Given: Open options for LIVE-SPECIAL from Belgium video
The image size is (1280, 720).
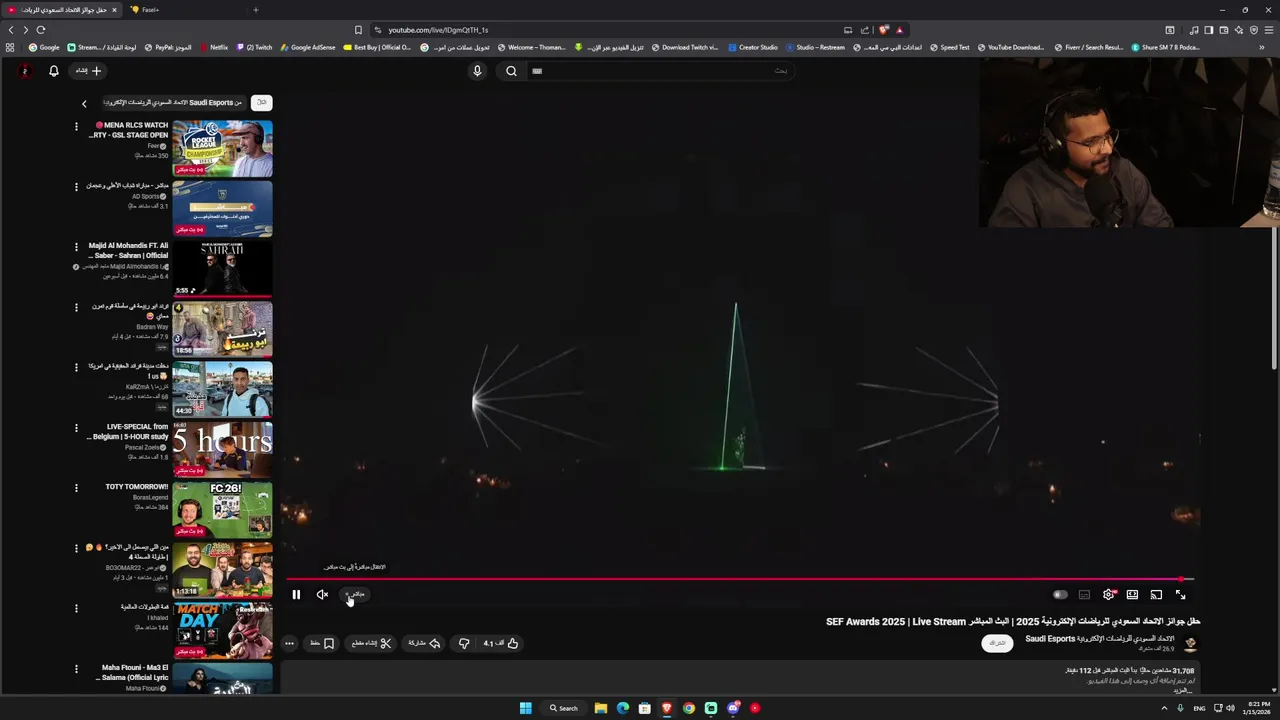Looking at the screenshot, I should (x=76, y=427).
